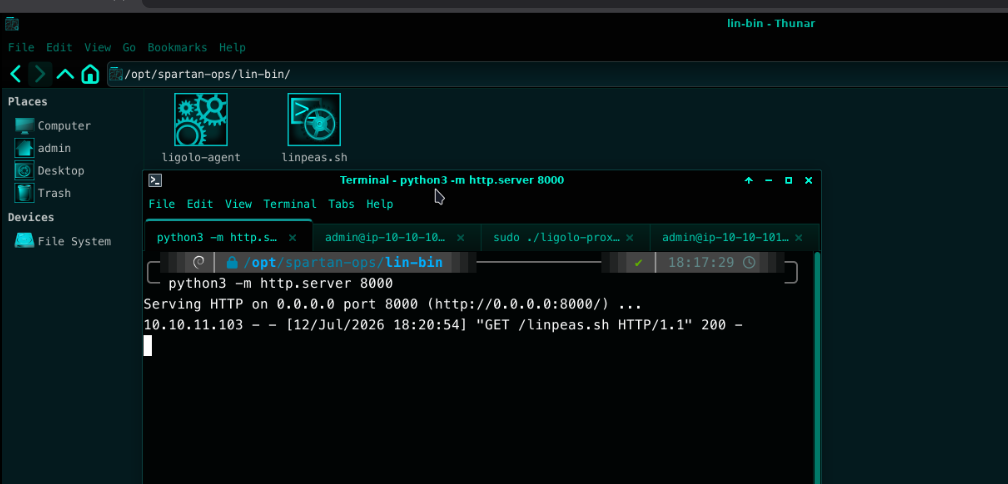This screenshot has height=484, width=1008.
Task: Click the green checkmark status in prompt
Action: pos(638,263)
